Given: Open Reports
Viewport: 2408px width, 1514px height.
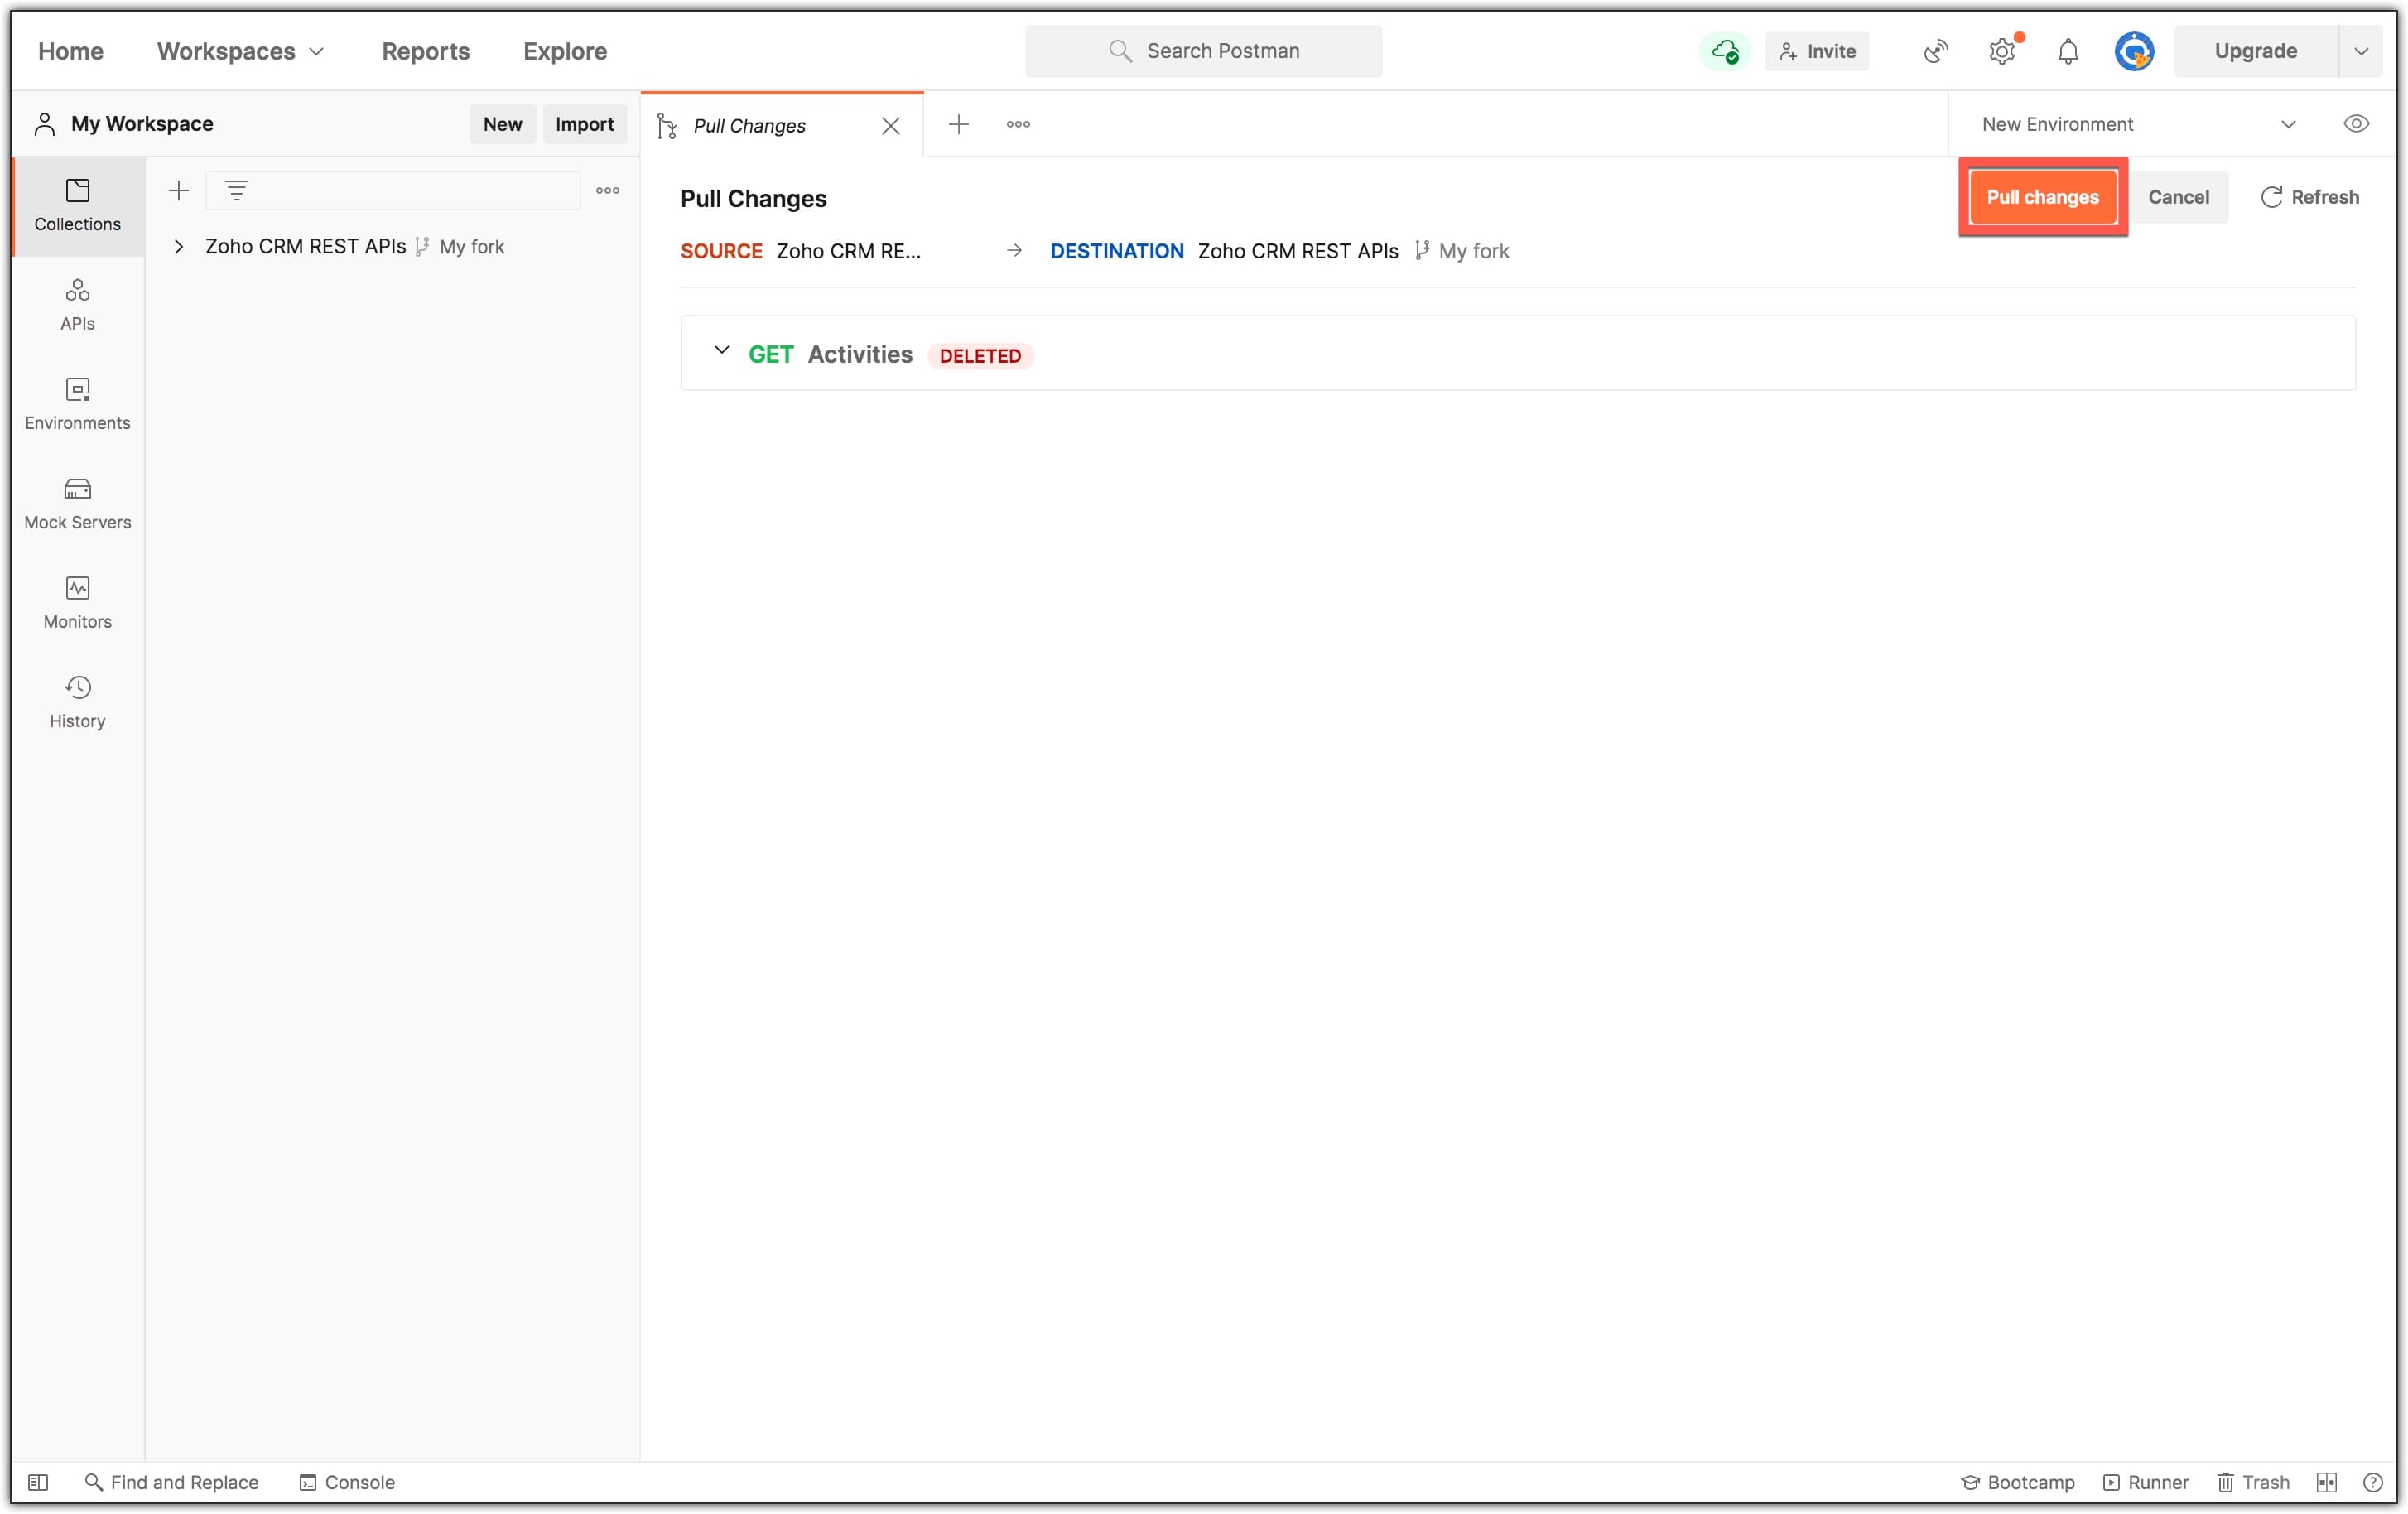Looking at the screenshot, I should click(425, 51).
